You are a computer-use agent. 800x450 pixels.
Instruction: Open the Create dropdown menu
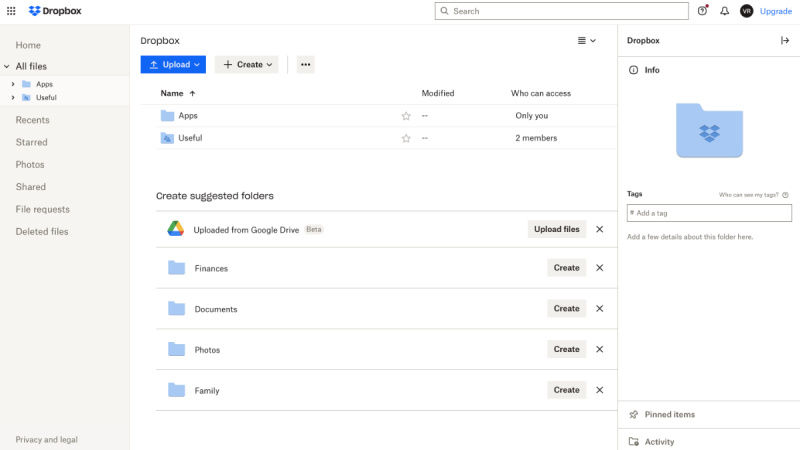246,64
